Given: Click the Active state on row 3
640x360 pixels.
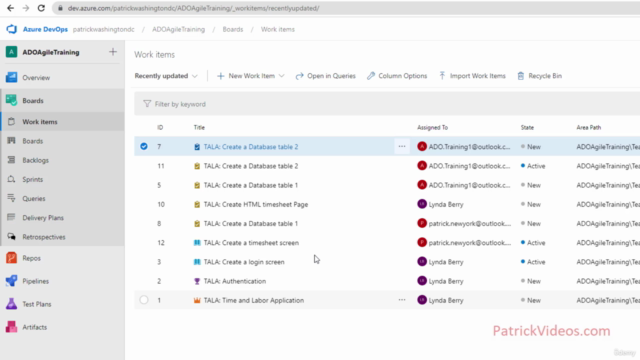Looking at the screenshot, I should coord(533,262).
